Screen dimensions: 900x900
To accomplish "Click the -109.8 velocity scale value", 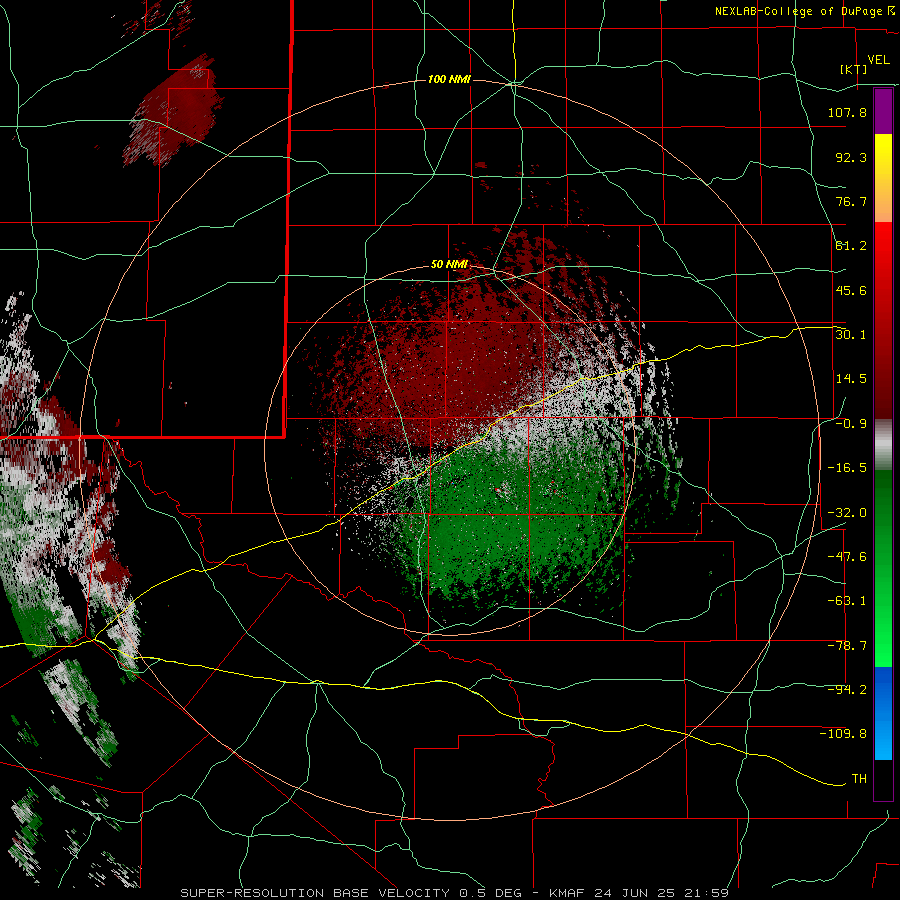I will tap(844, 734).
